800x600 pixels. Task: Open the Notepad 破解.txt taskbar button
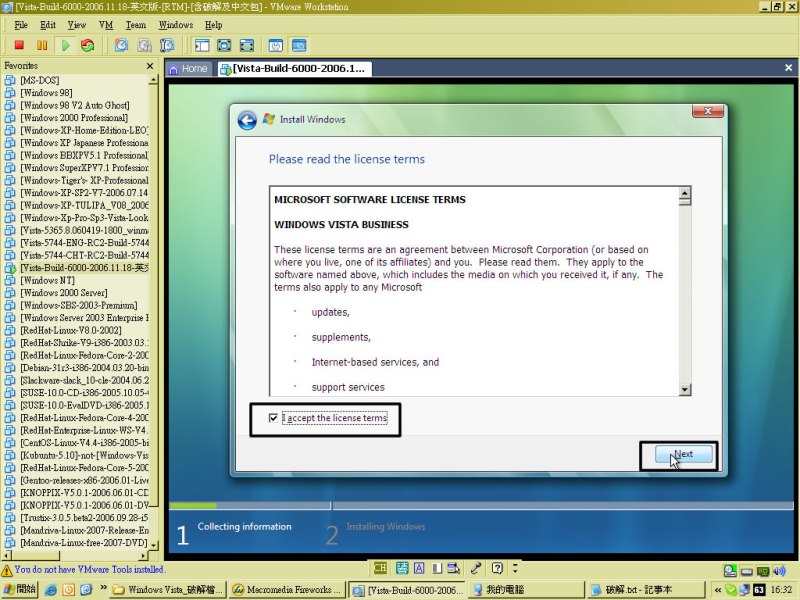pyautogui.click(x=645, y=590)
